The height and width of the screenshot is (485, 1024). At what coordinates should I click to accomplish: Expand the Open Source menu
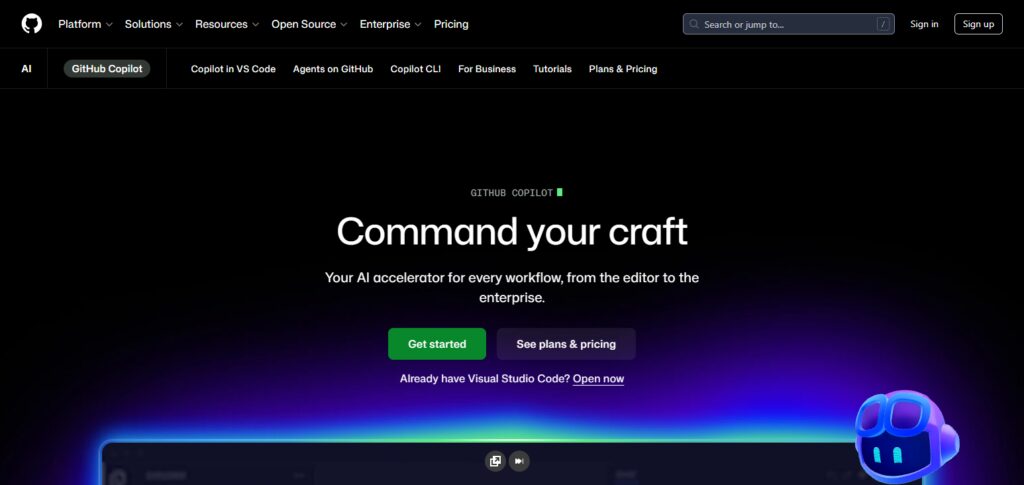pyautogui.click(x=310, y=24)
